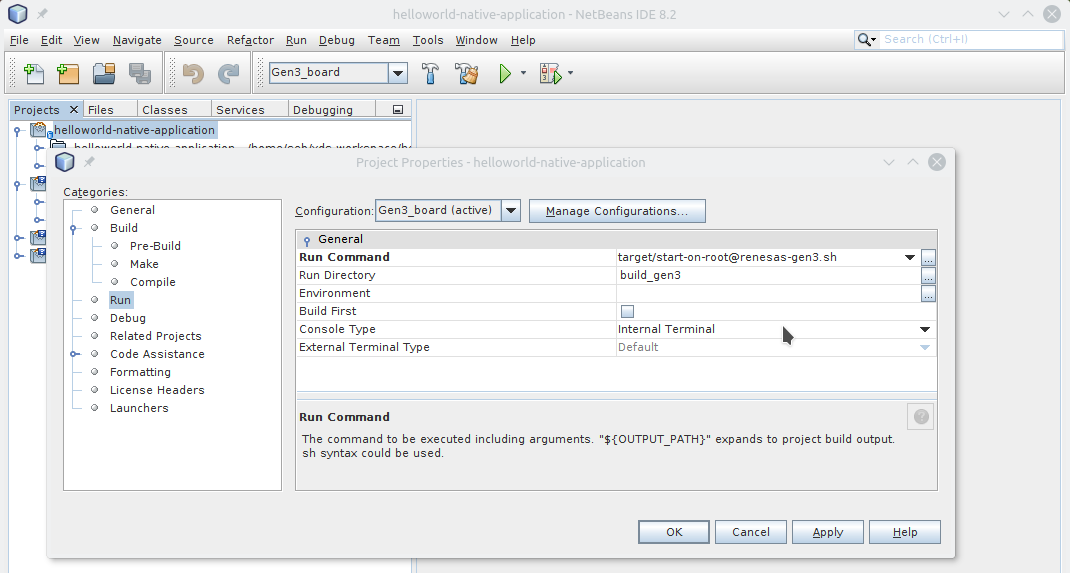Open the Gen3_board toolbar configuration dropdown
This screenshot has height=573, width=1070.
tap(398, 72)
